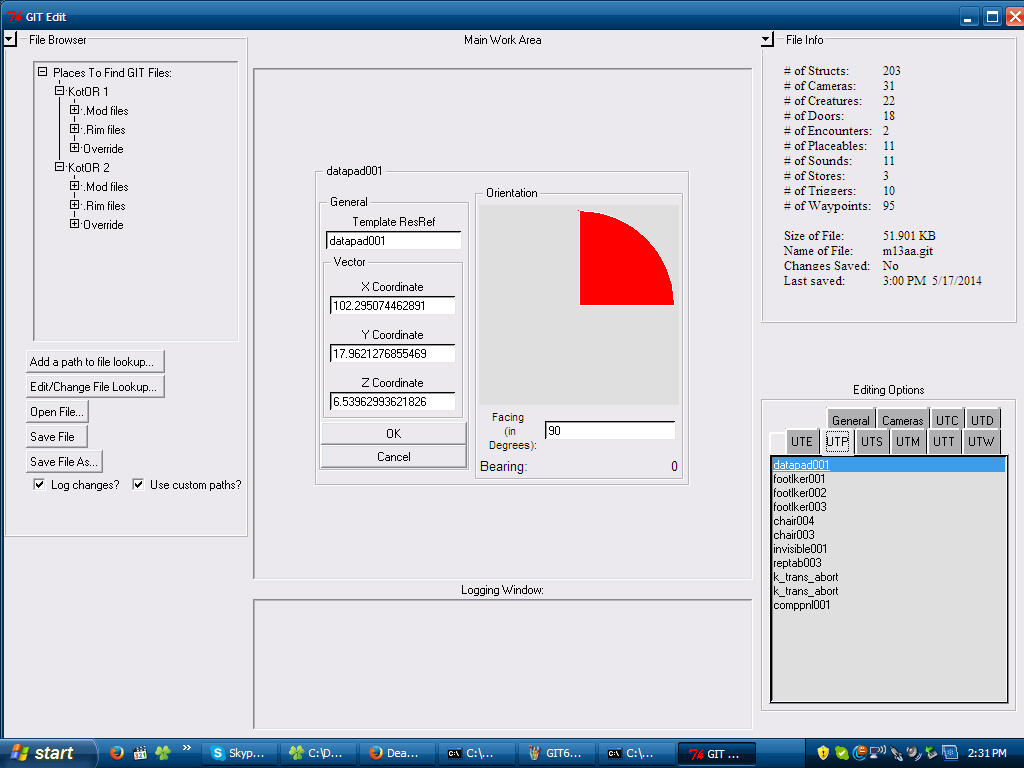Switch to the Cameras editing tab
The image size is (1024, 768).
(x=903, y=420)
